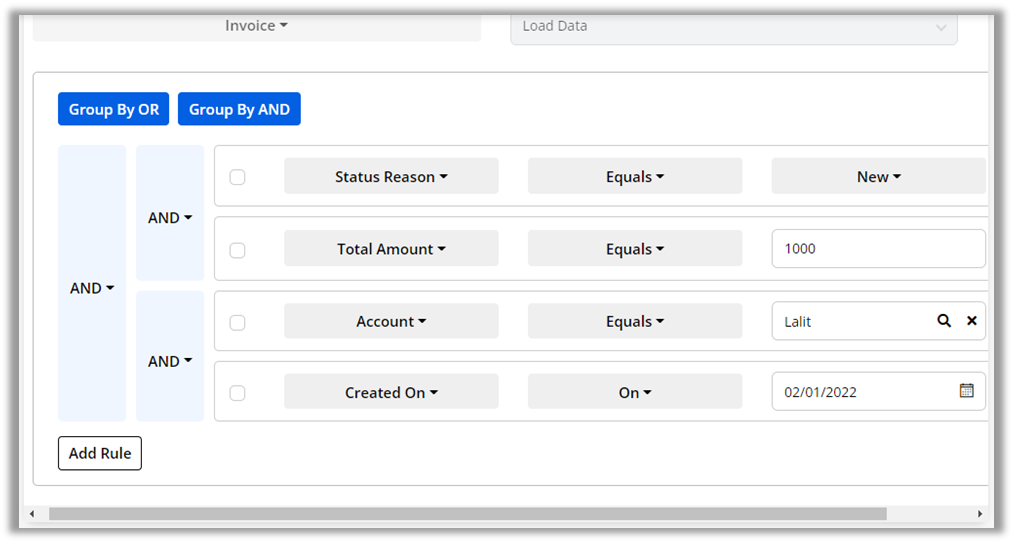Select the Account rule checkbox

(237, 322)
